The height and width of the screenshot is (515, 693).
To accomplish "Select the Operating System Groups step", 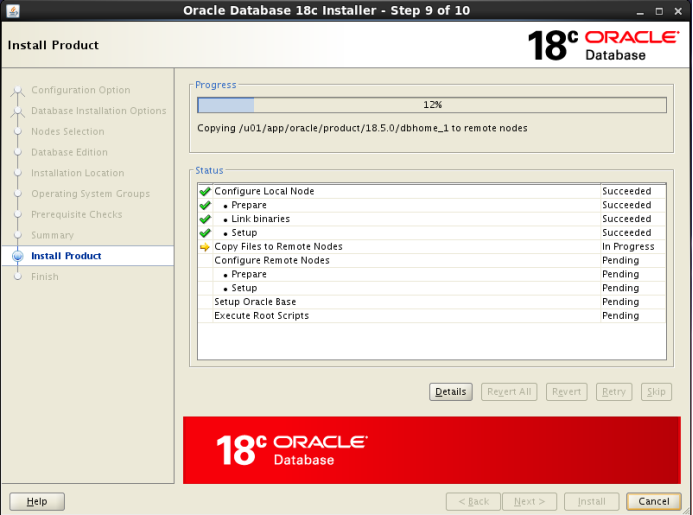I will [x=91, y=194].
